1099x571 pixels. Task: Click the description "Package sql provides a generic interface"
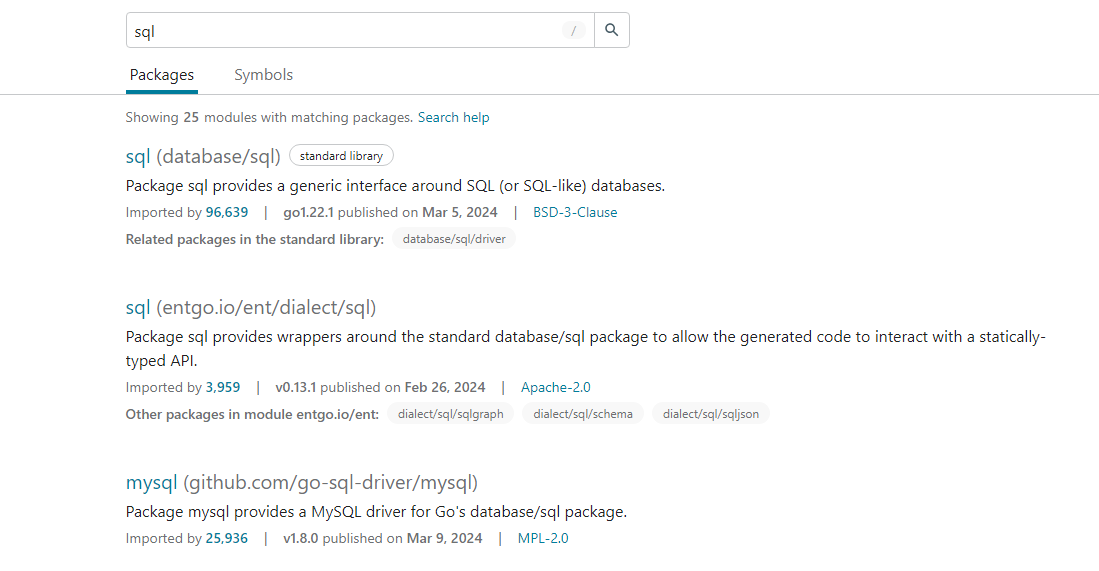[x=395, y=186]
